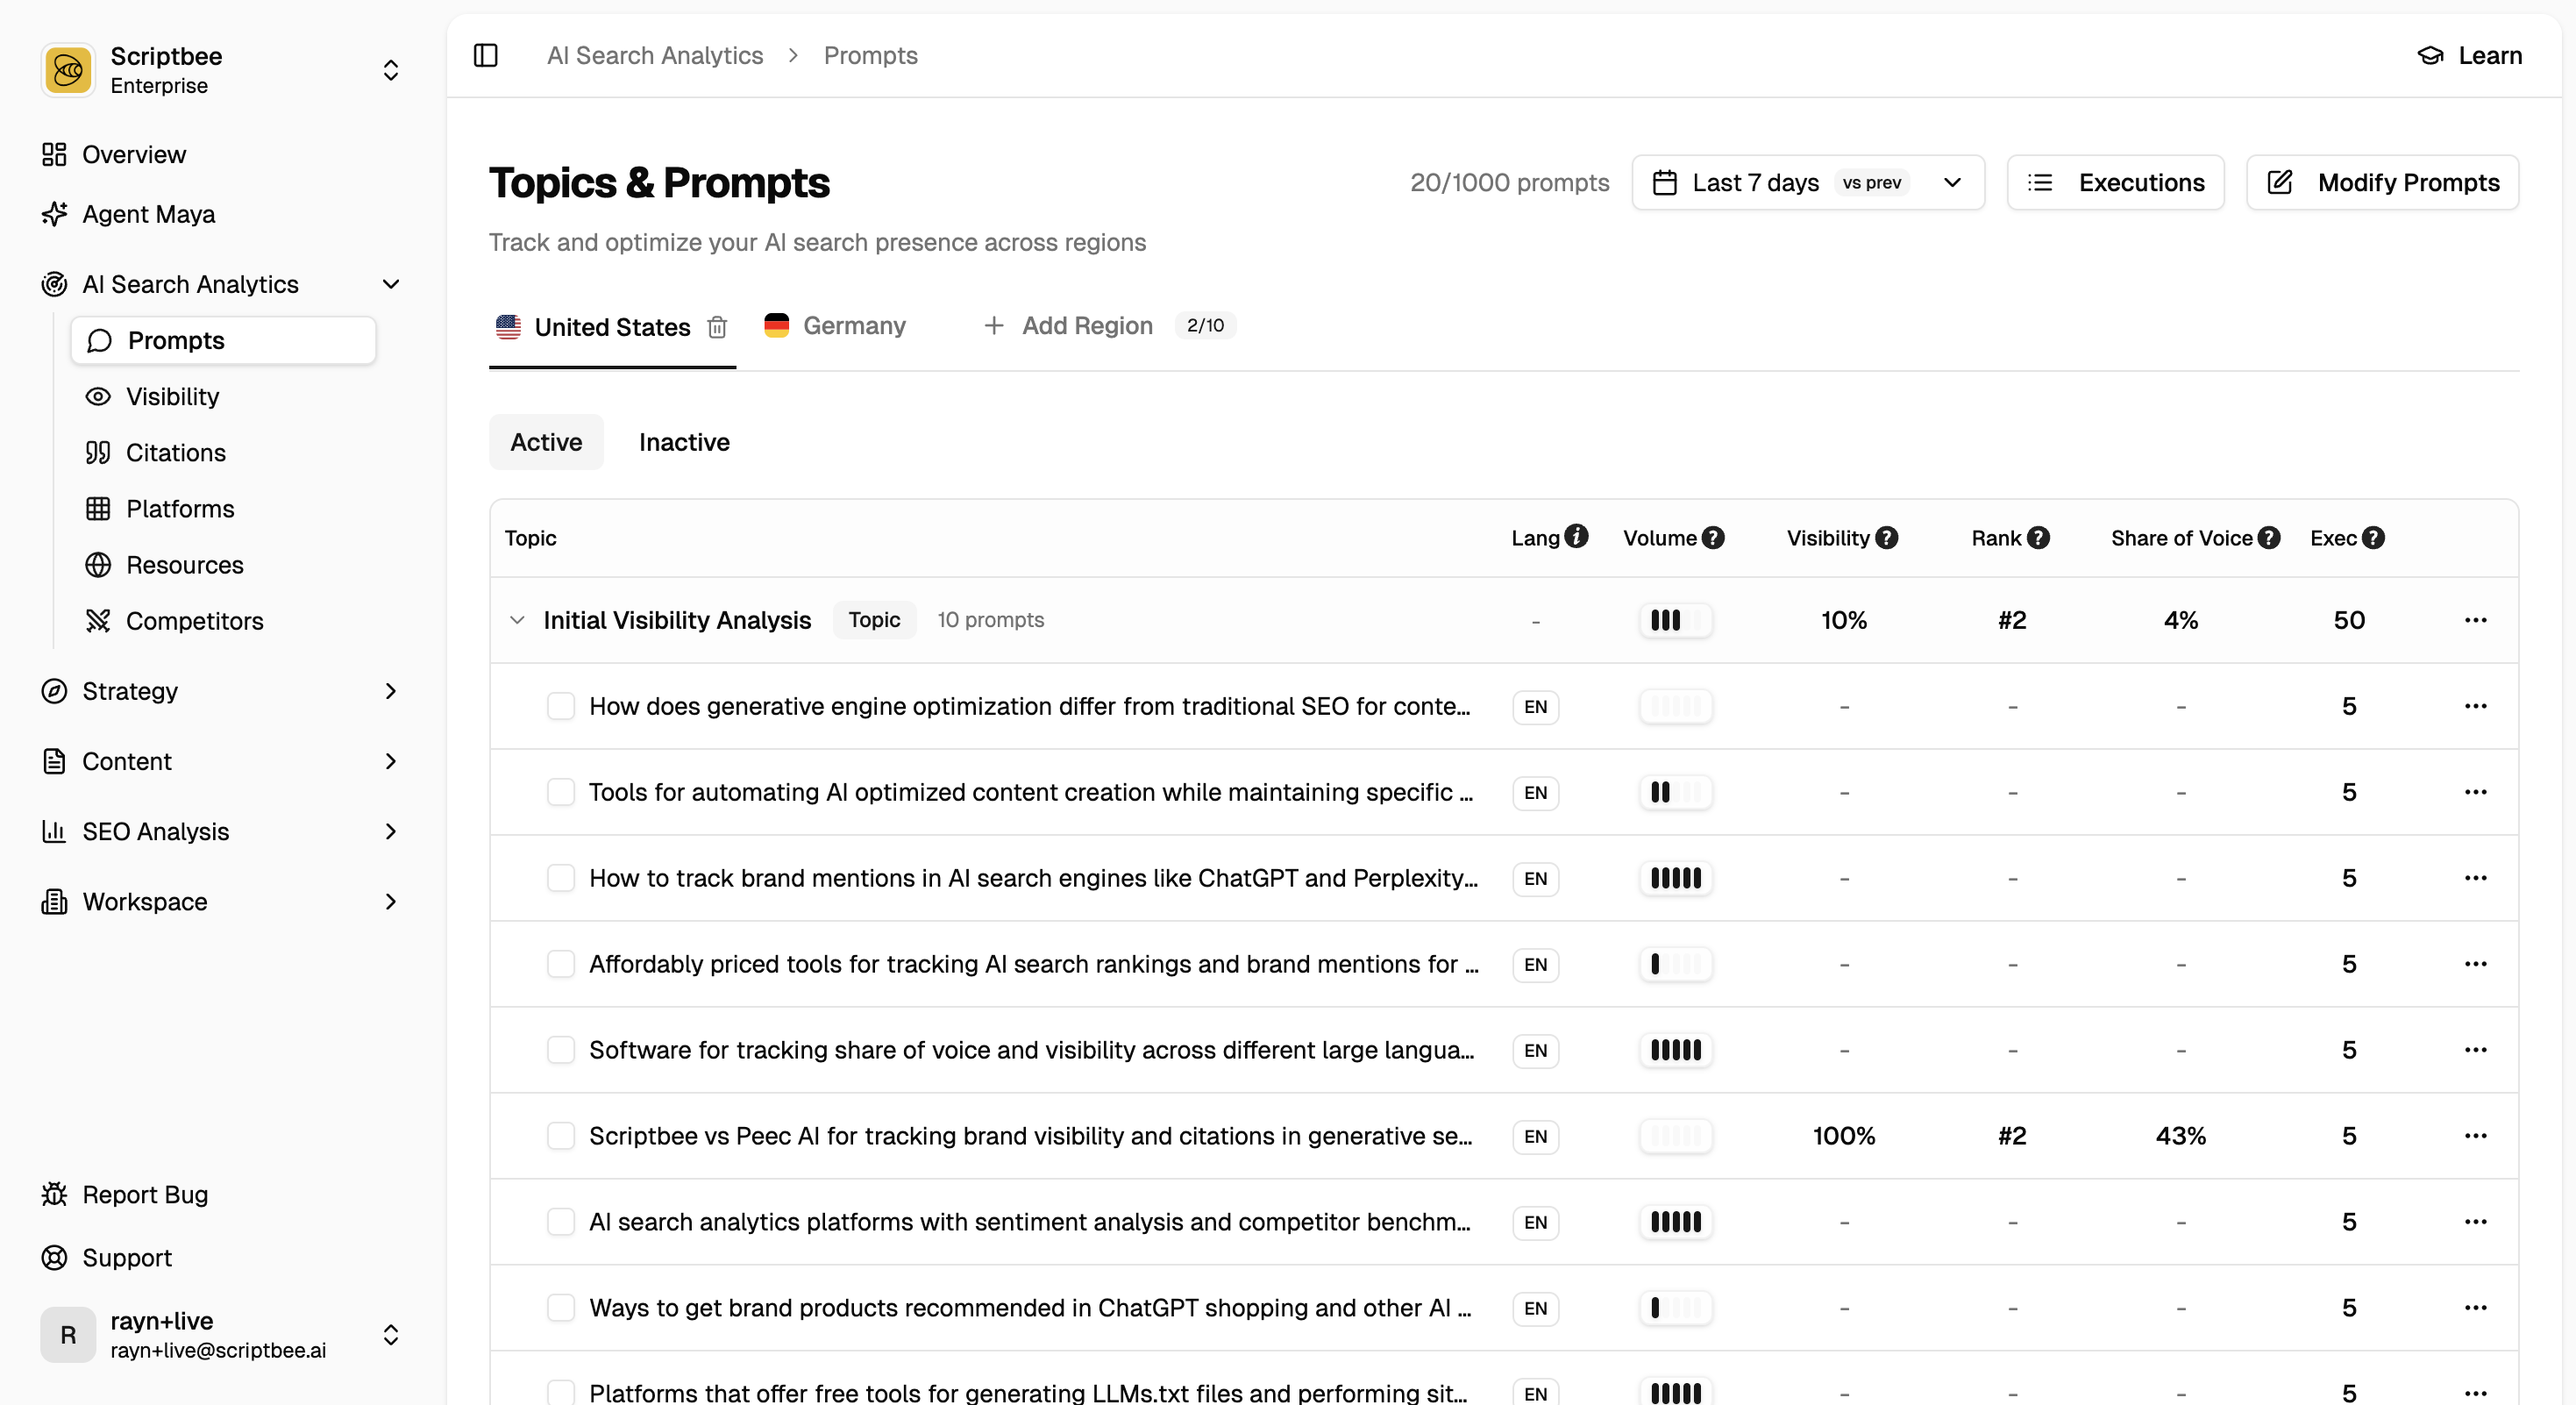This screenshot has width=2576, height=1405.
Task: Open Competitors in the sidebar
Action: (x=194, y=621)
